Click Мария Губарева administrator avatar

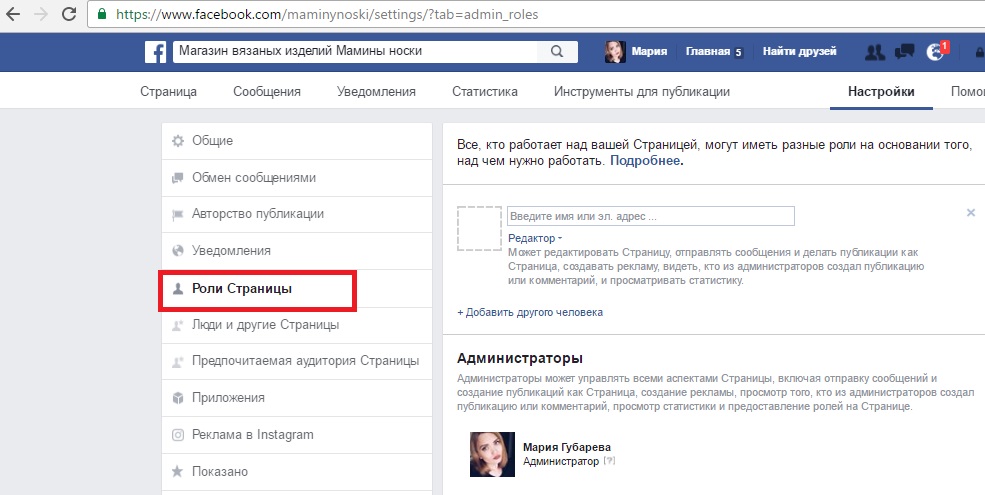coord(492,454)
